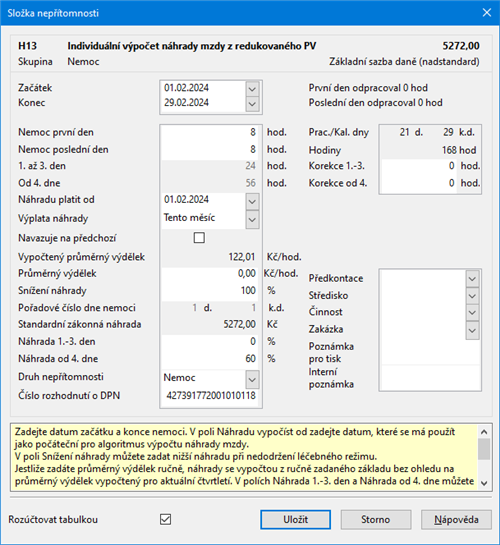Open the Konec date dropdown arrow
Image resolution: width=500 pixels, height=545 pixels.
(x=252, y=104)
